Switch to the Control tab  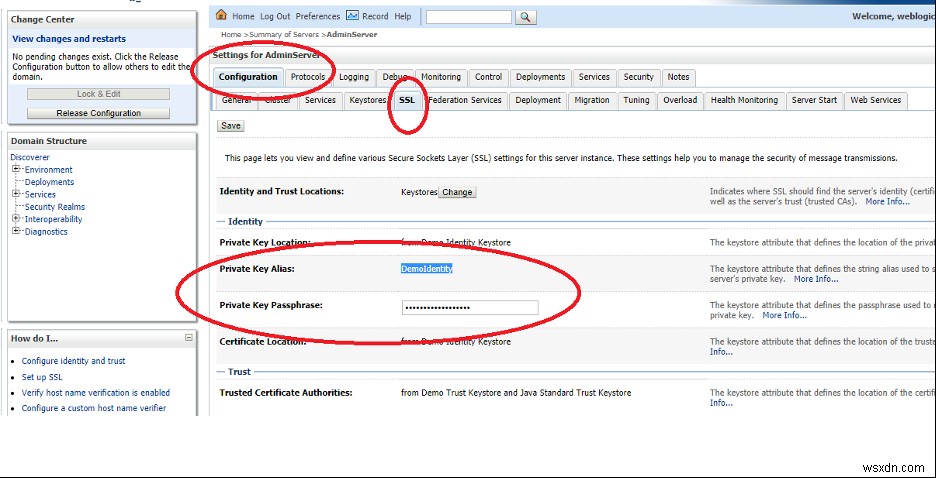click(x=488, y=77)
